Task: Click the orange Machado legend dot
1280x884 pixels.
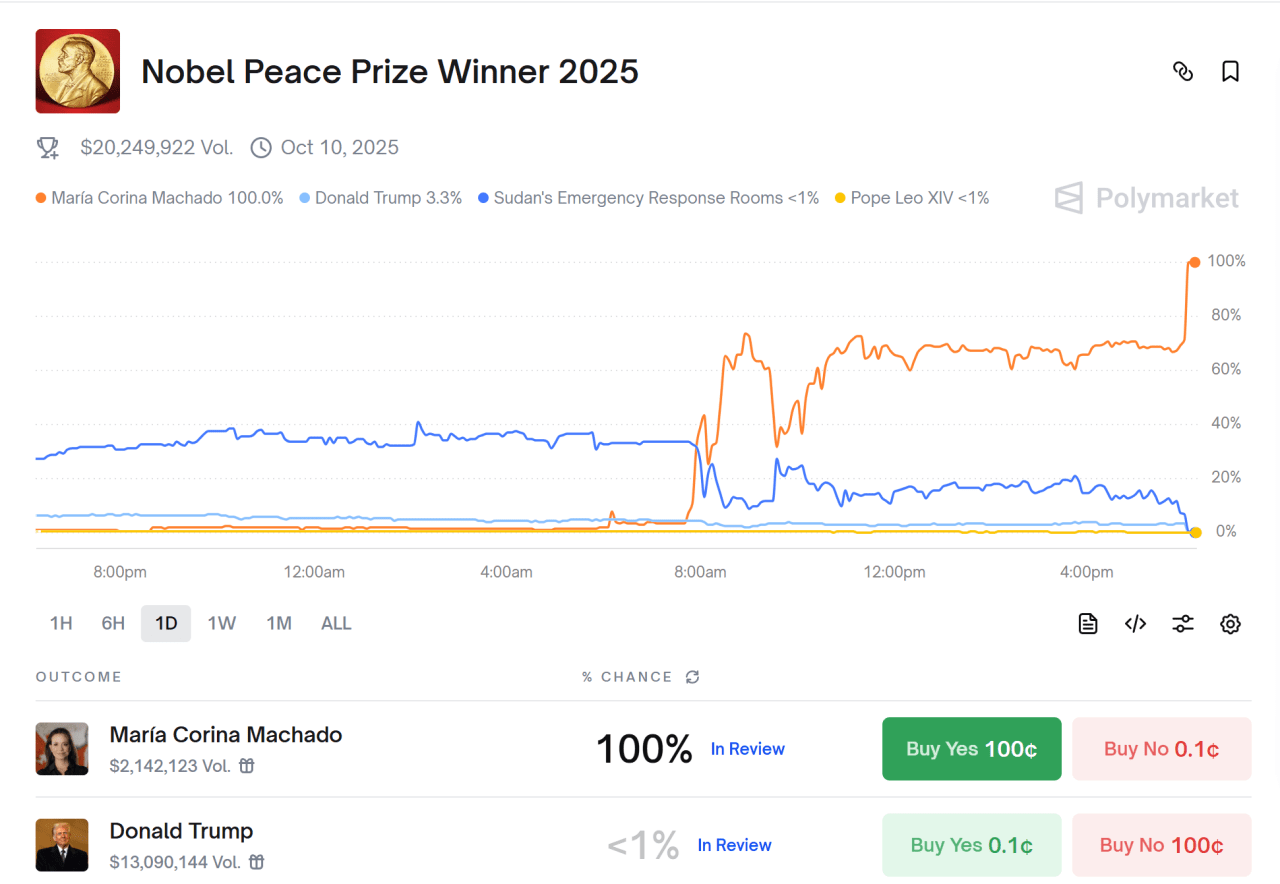Action: pos(41,198)
